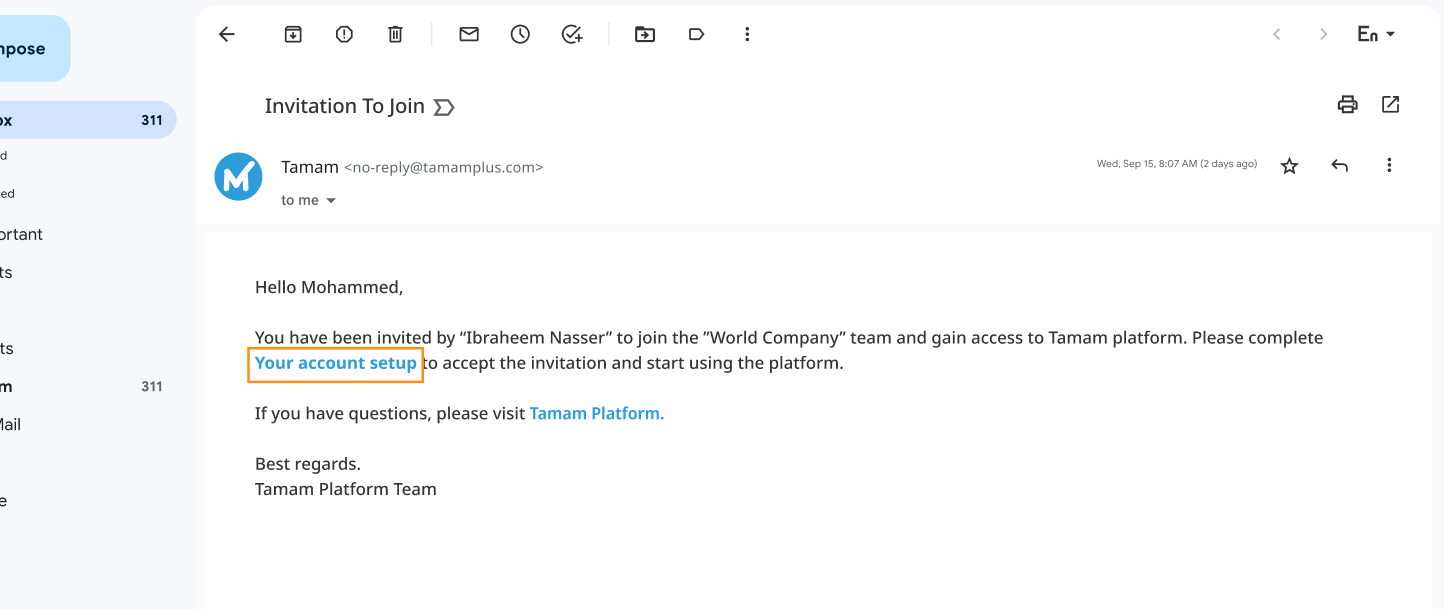This screenshot has width=1444, height=609.
Task: Open the toolbar's three-dot More menu
Action: click(x=747, y=34)
